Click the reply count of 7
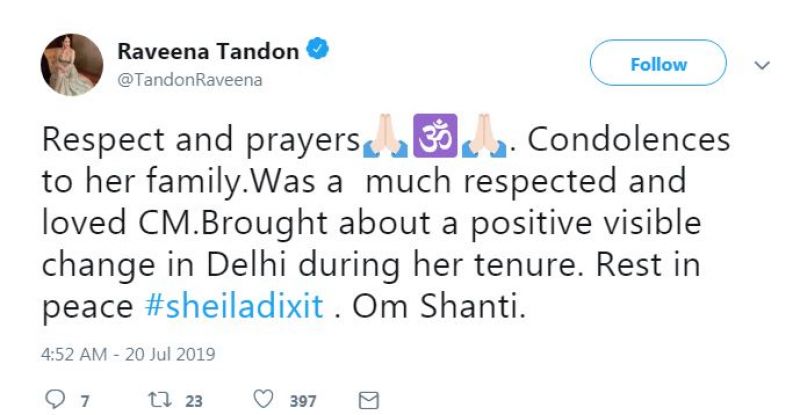The image size is (800, 415). click(85, 401)
